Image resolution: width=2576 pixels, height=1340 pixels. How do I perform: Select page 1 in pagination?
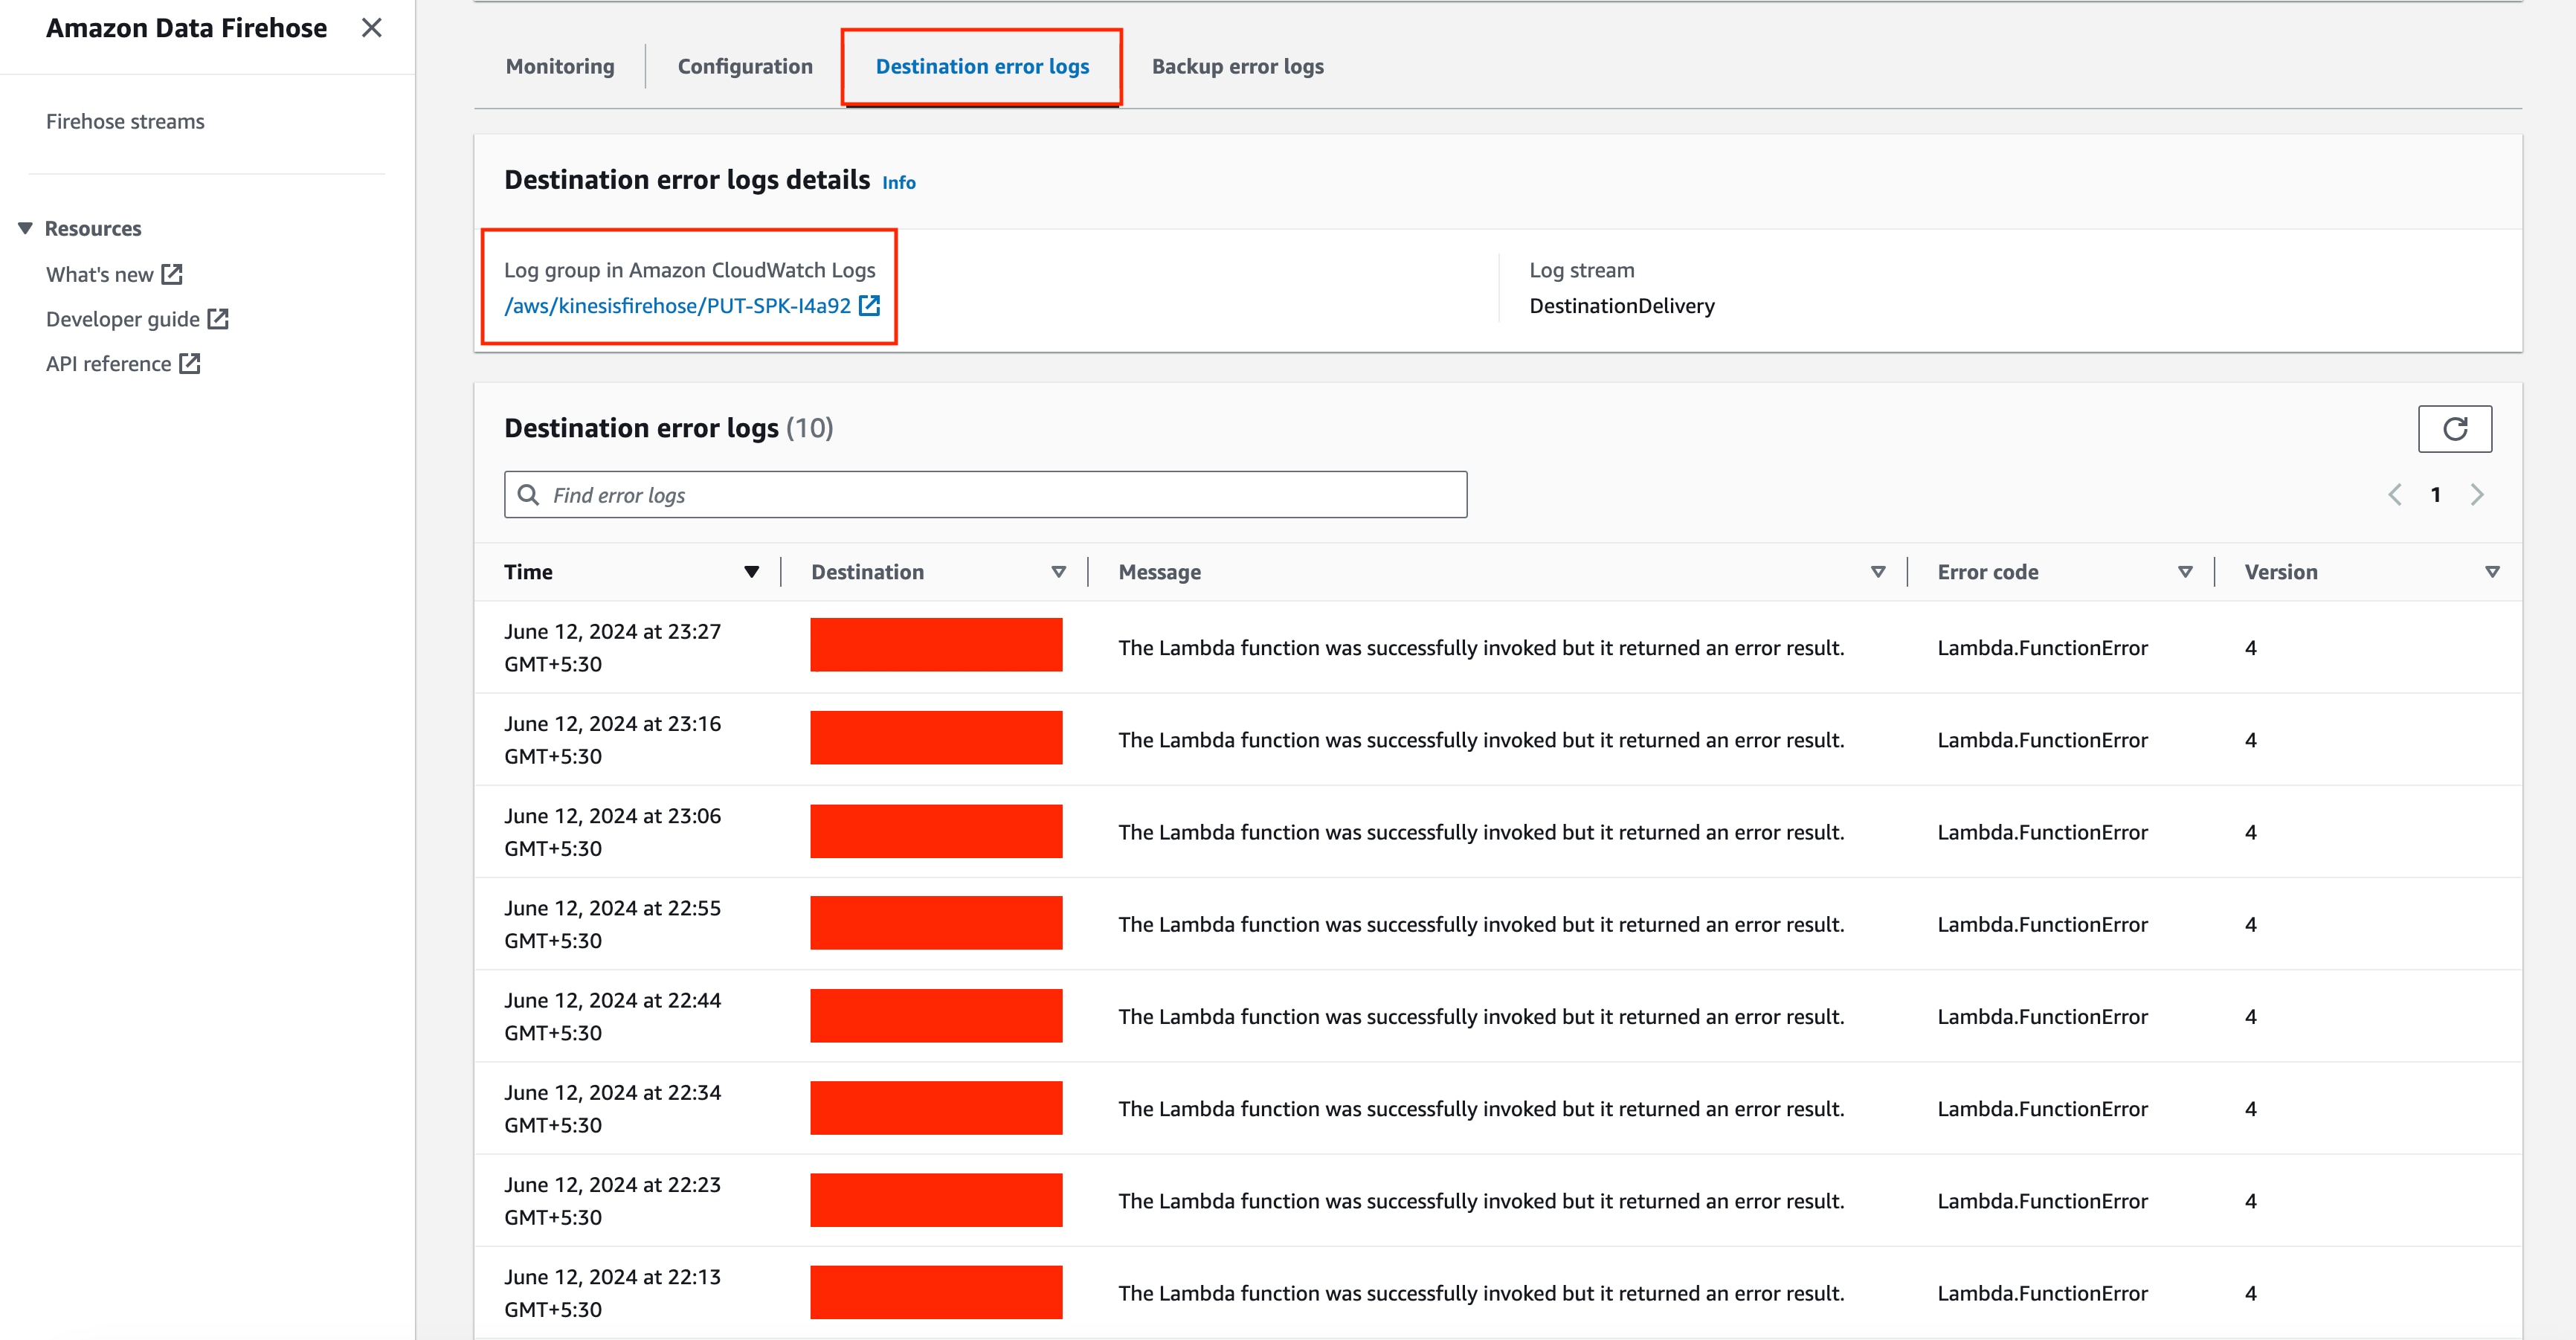click(x=2435, y=495)
